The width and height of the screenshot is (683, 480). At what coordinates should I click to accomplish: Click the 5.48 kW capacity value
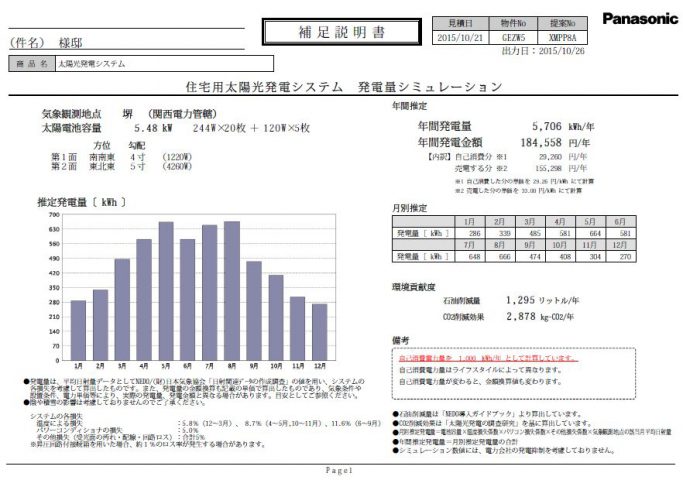pos(153,128)
